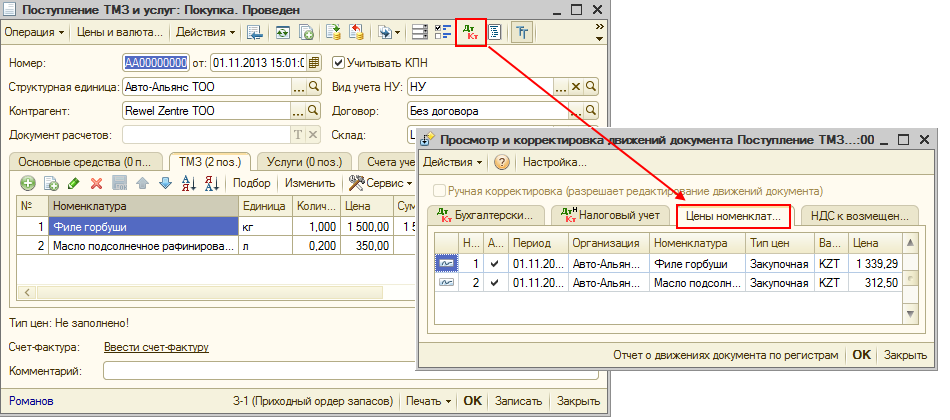The image size is (950, 420).
Task: Click the green add row icon
Action: point(26,183)
